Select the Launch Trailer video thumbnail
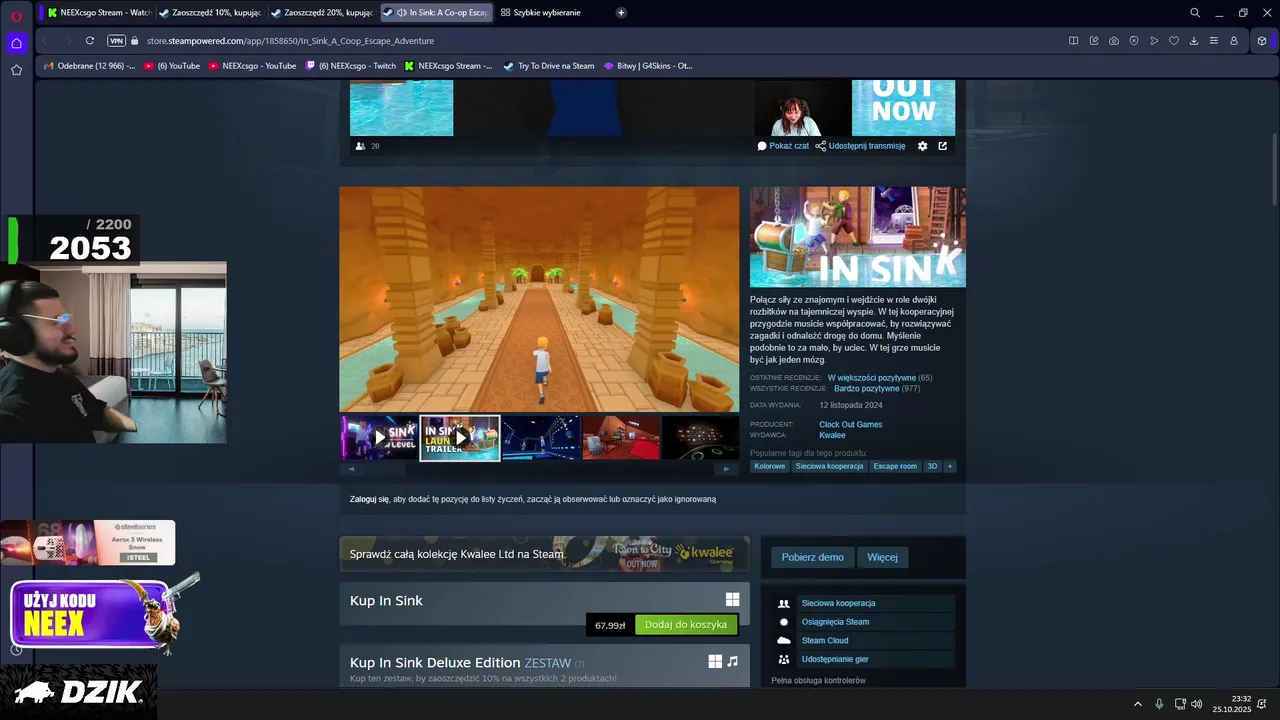 coord(460,438)
